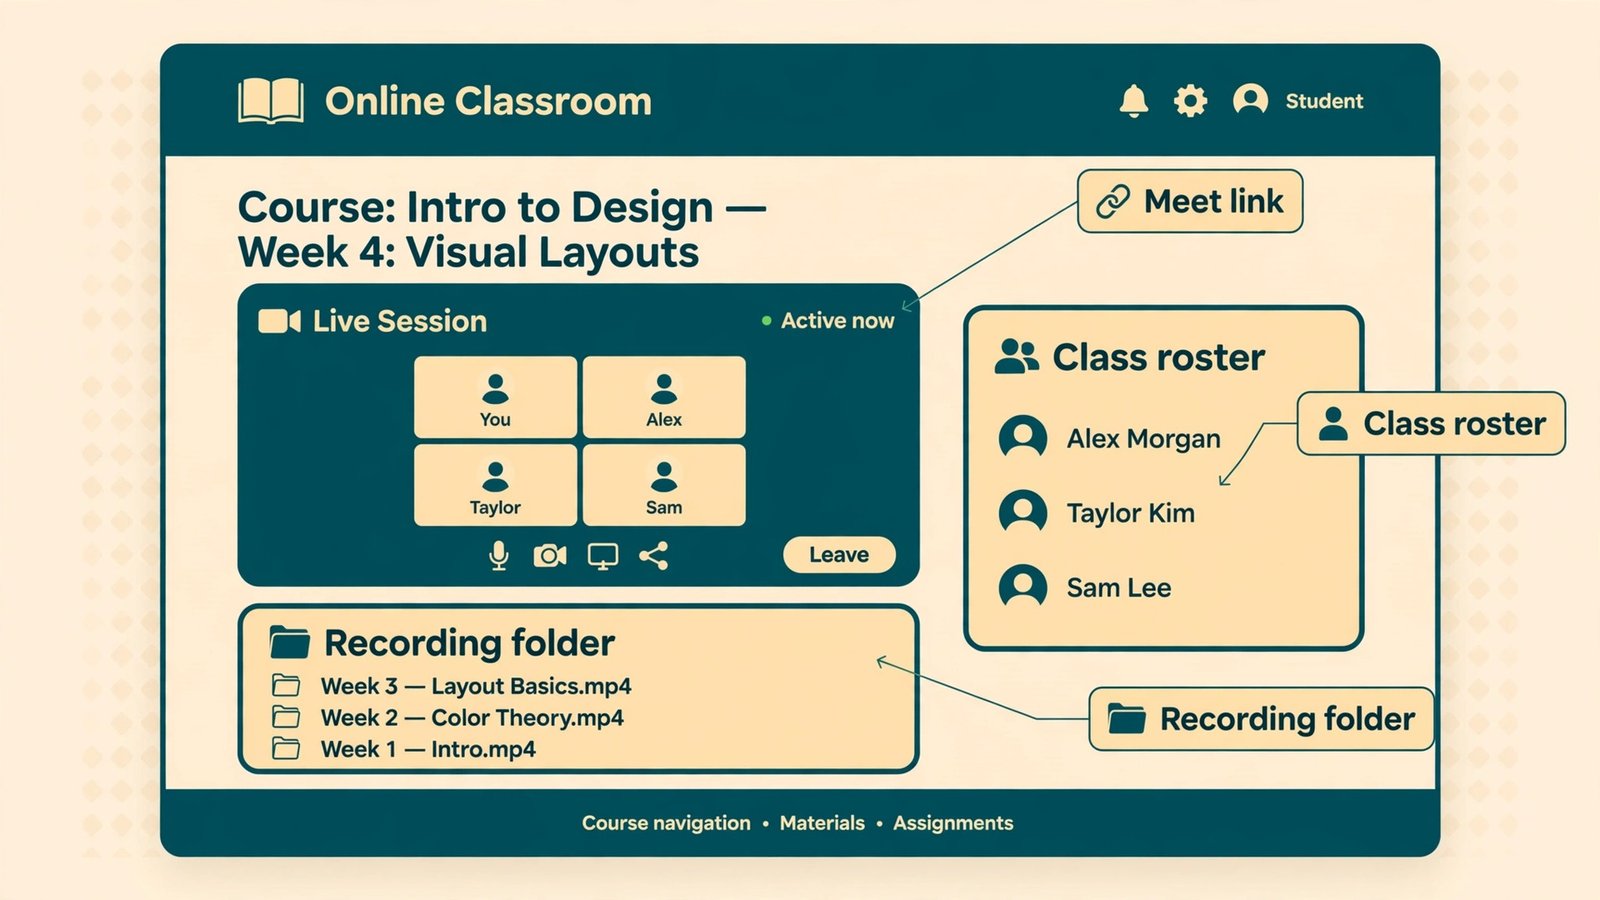
Task: Open the settings gear
Action: click(1190, 101)
